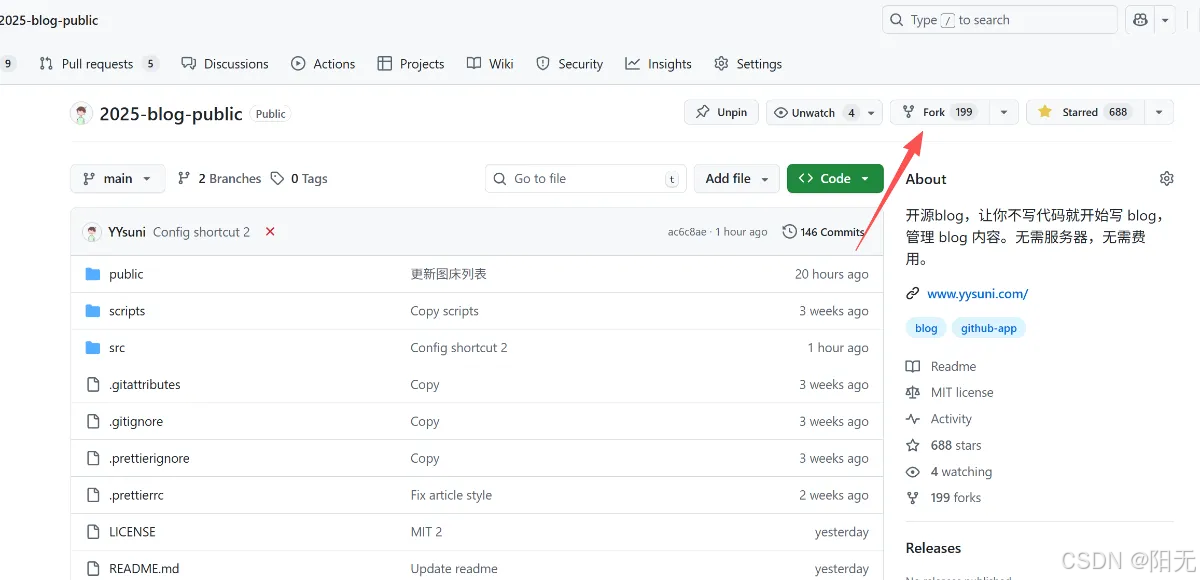Jump to Readme from About sidebar
The height and width of the screenshot is (580, 1200).
coord(941,367)
